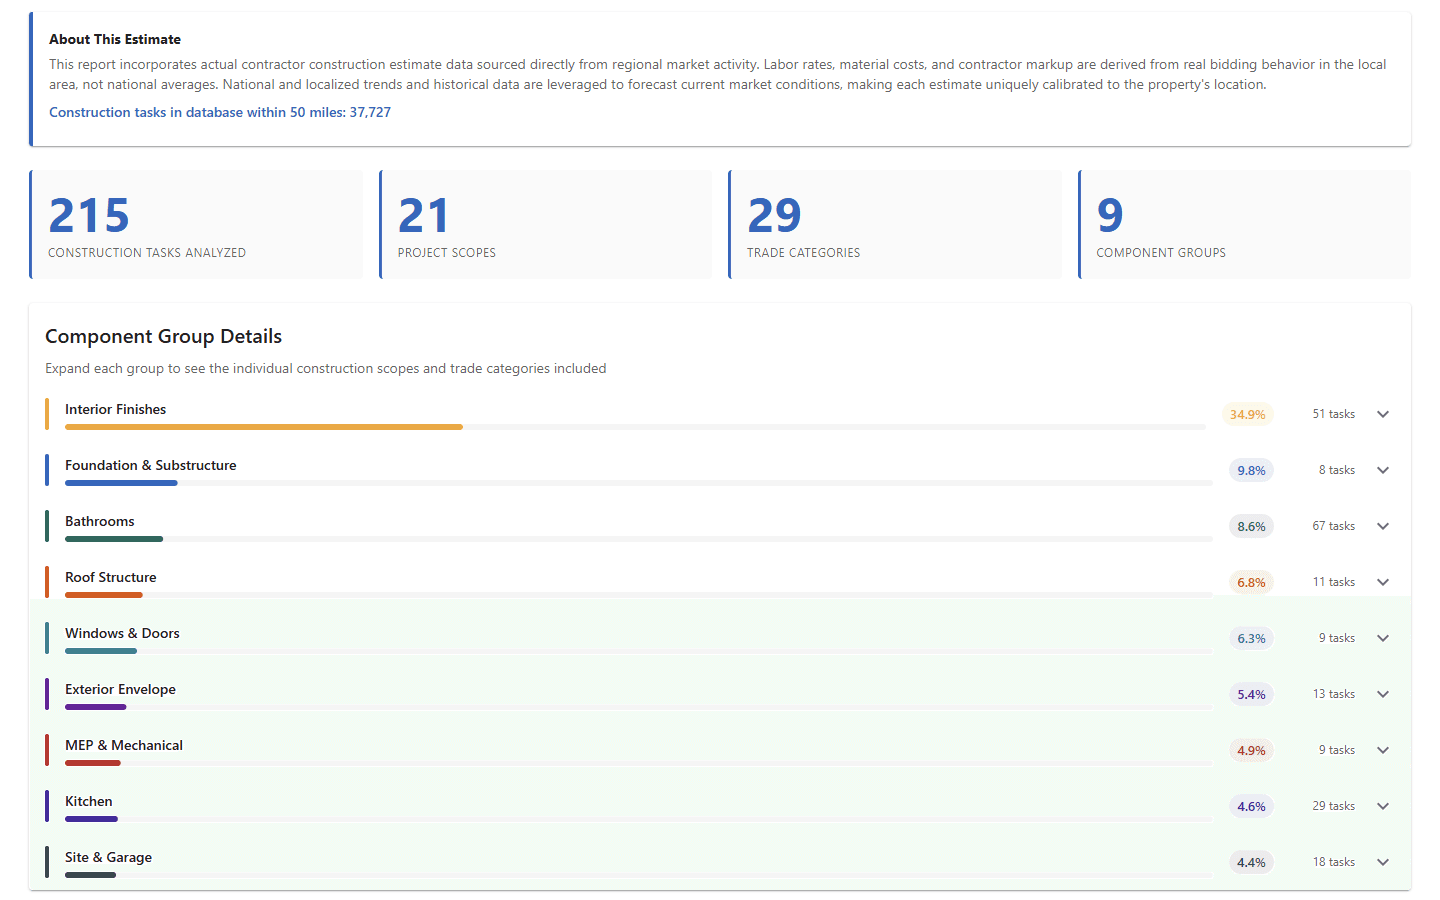
Task: Expand the Kitchen component group
Action: click(1383, 805)
